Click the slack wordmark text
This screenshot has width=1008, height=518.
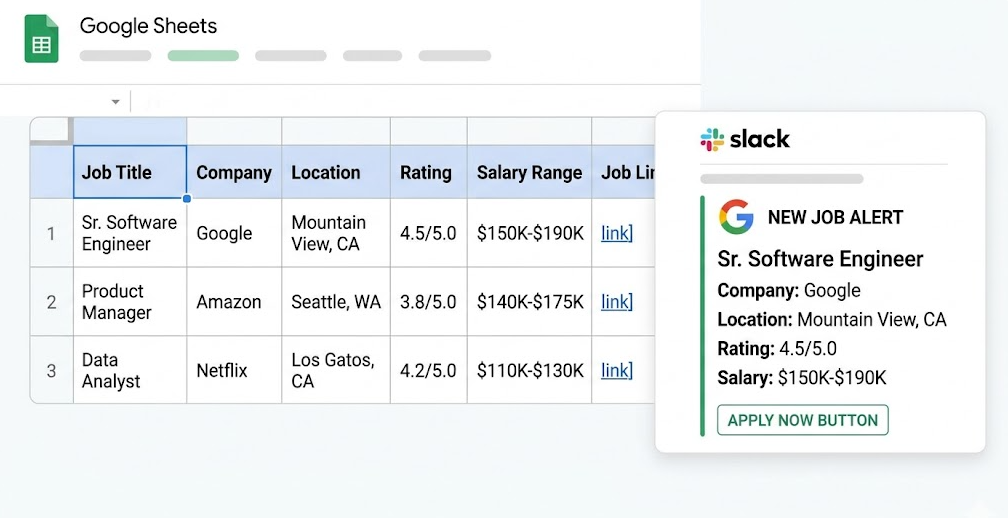click(759, 139)
